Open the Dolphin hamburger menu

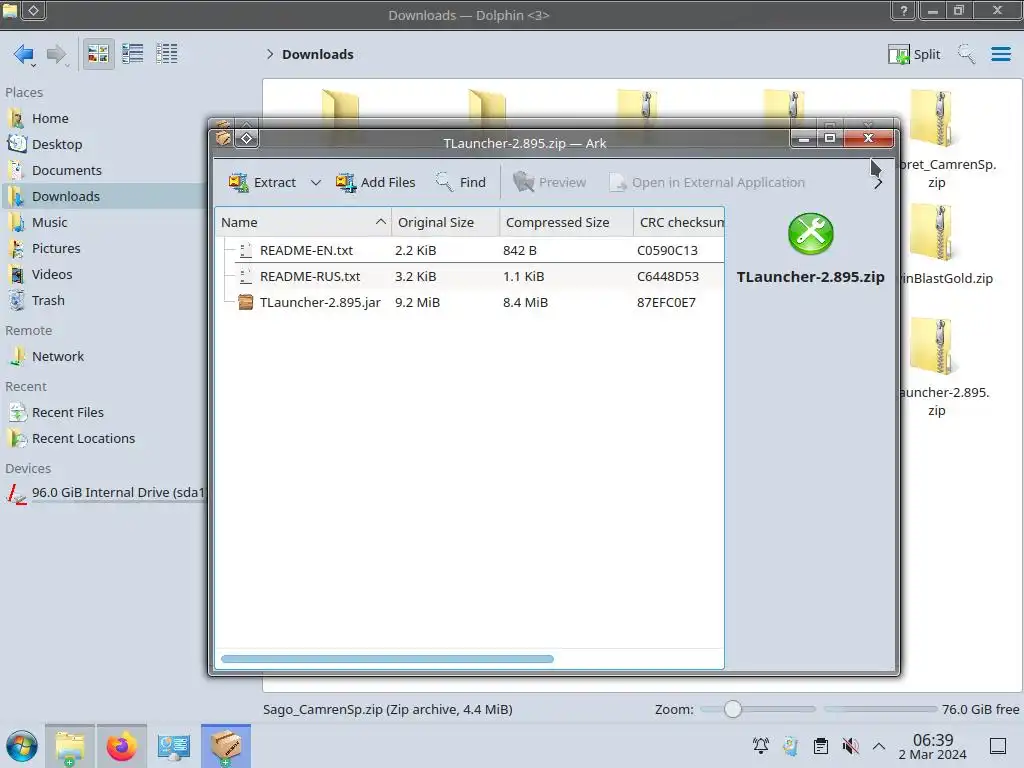1001,54
